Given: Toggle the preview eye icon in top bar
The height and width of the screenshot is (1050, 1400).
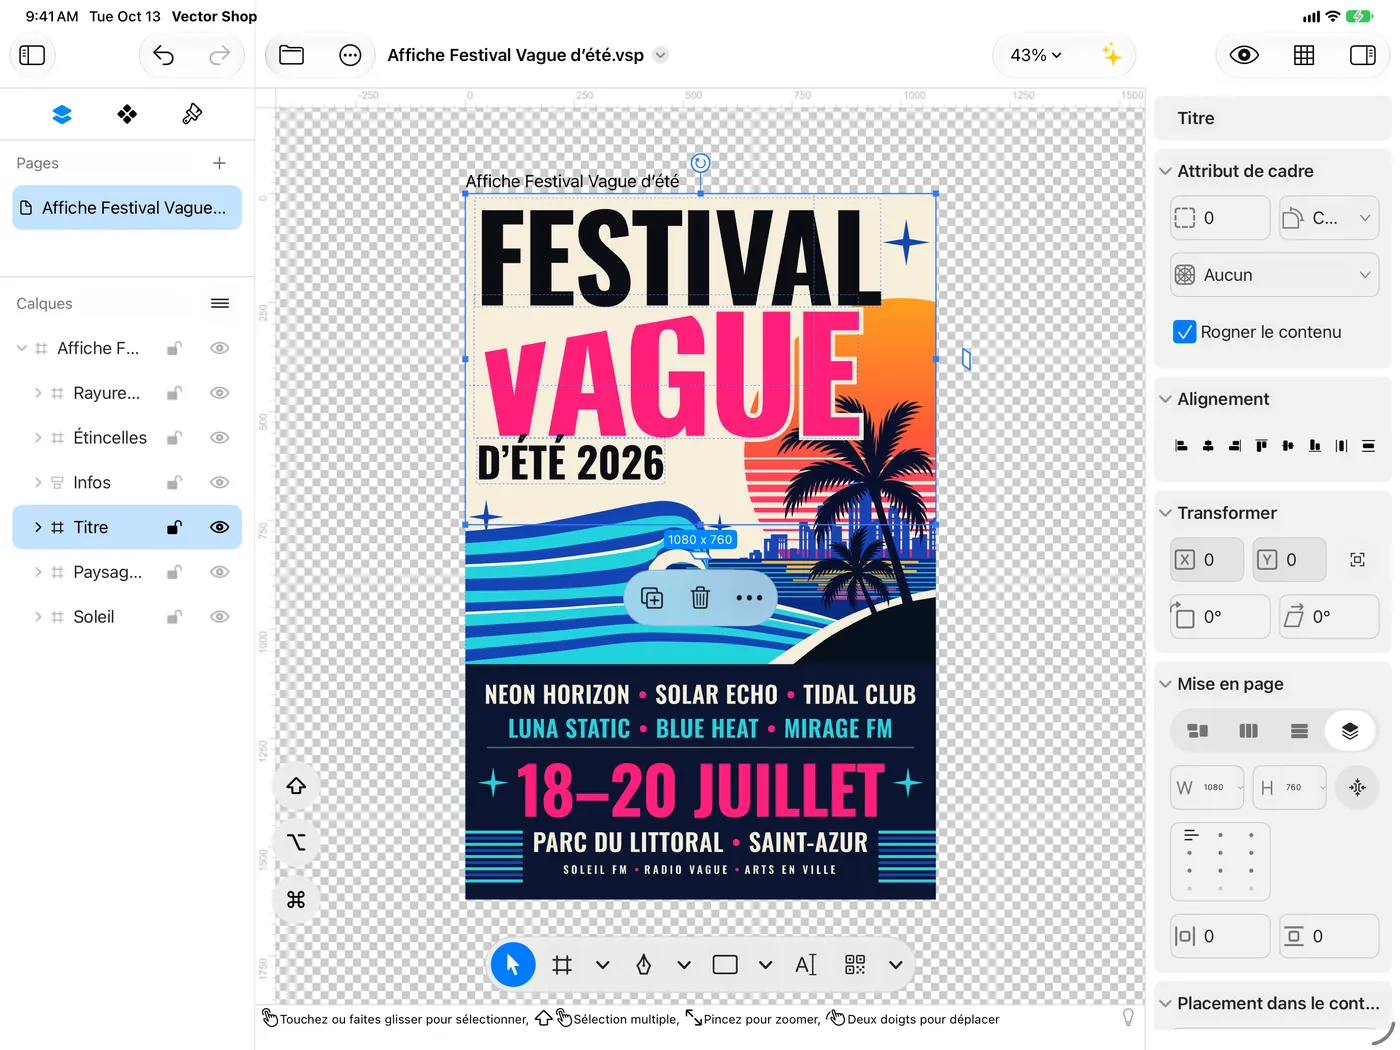Looking at the screenshot, I should coord(1244,55).
